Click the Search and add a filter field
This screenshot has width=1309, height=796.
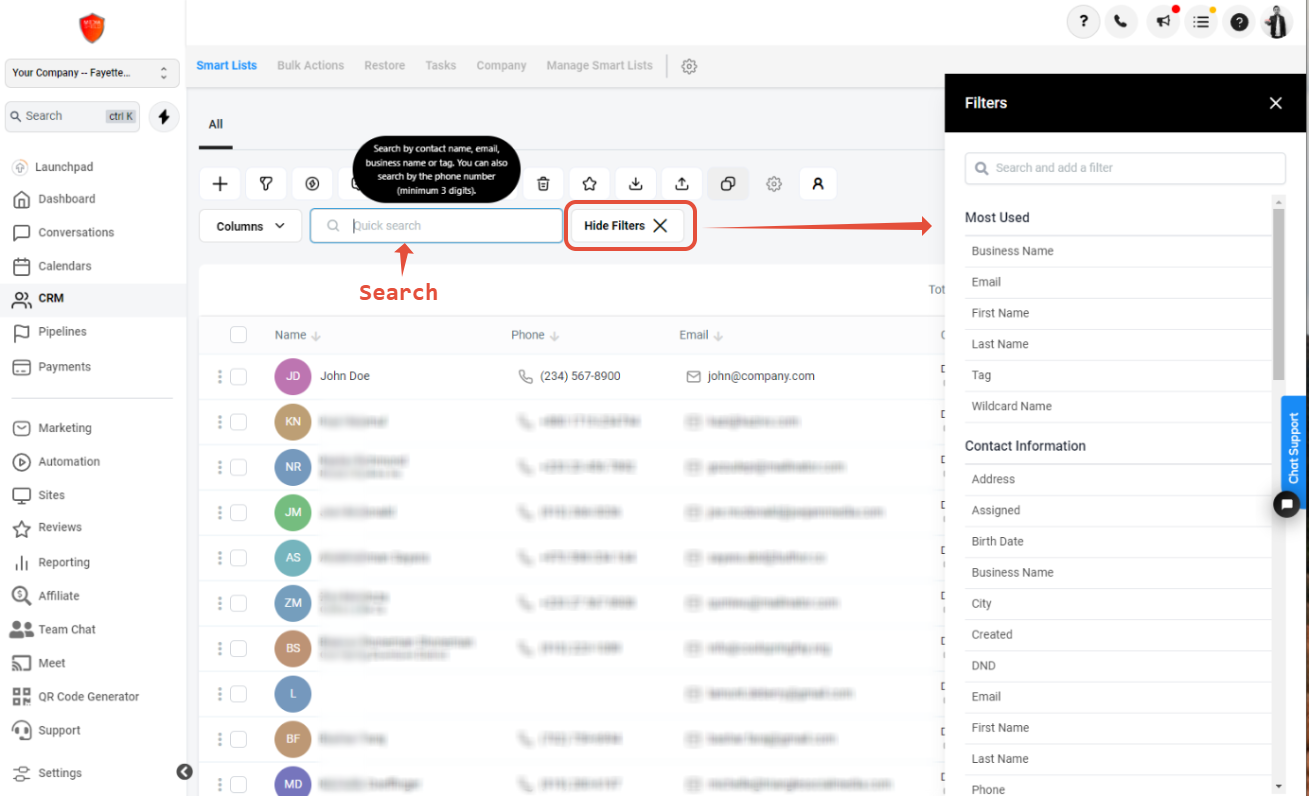point(1125,168)
